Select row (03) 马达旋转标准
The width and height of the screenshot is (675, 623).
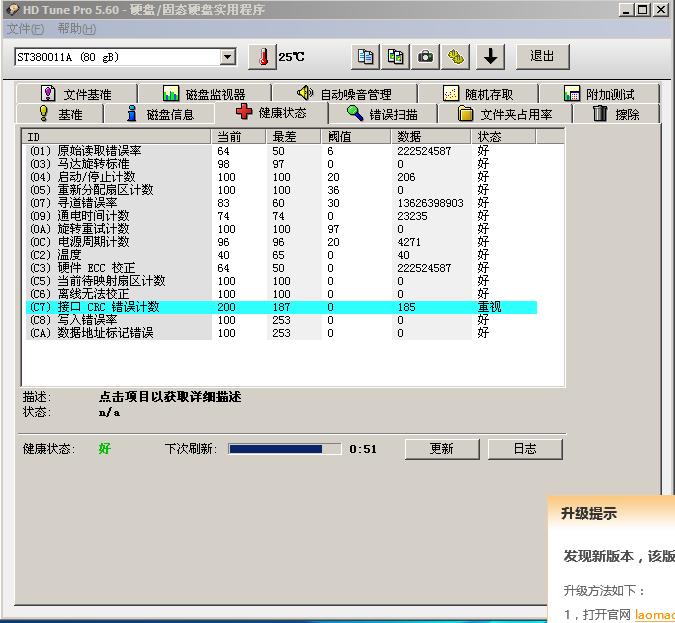[282, 164]
